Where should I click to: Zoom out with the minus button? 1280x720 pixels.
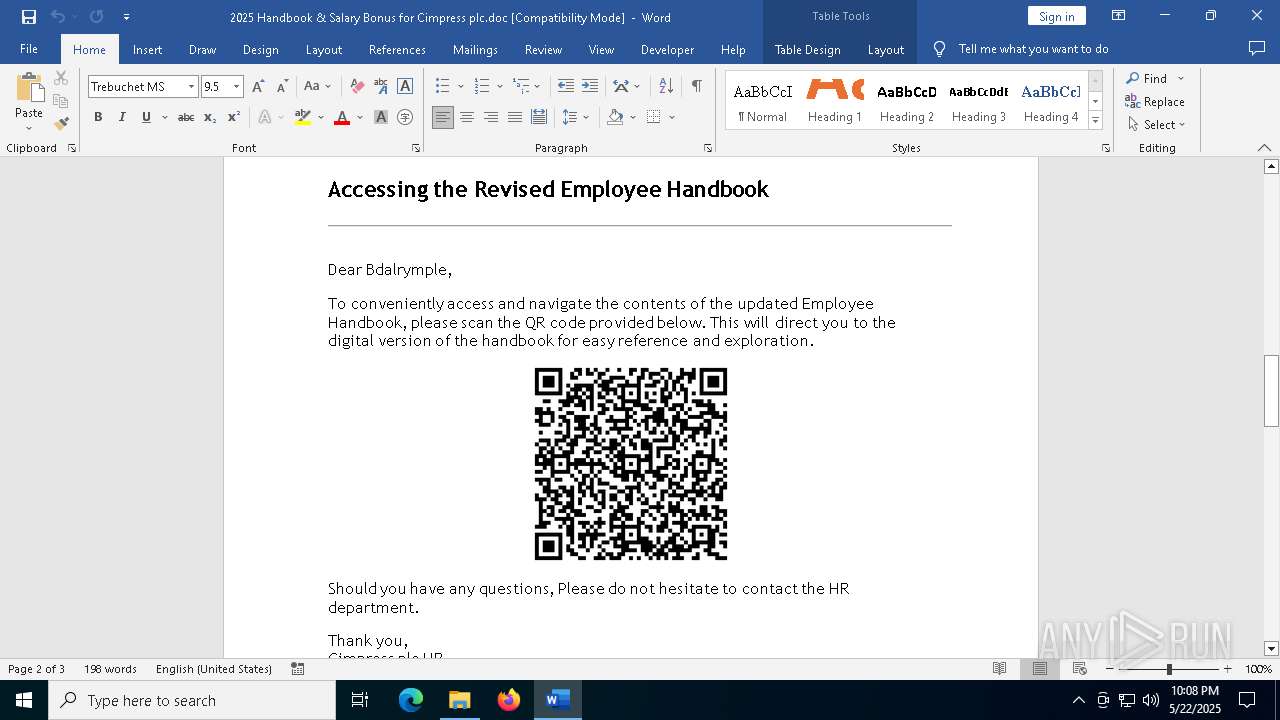(1110, 669)
